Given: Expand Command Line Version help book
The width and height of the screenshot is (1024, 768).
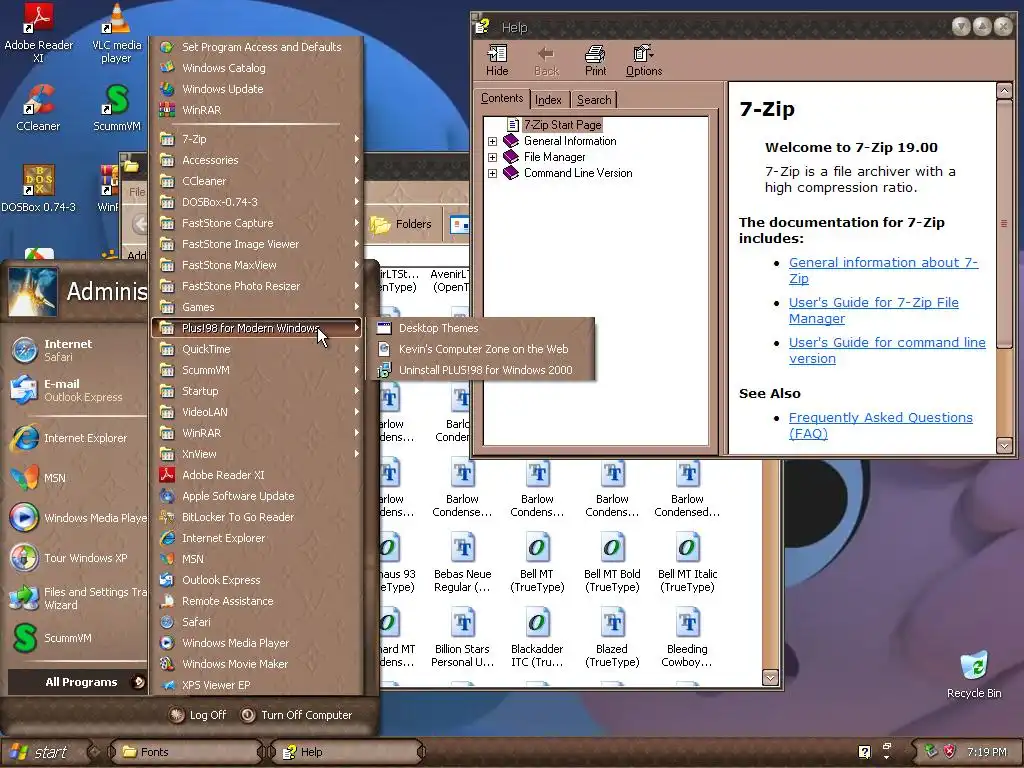Looking at the screenshot, I should 492,173.
